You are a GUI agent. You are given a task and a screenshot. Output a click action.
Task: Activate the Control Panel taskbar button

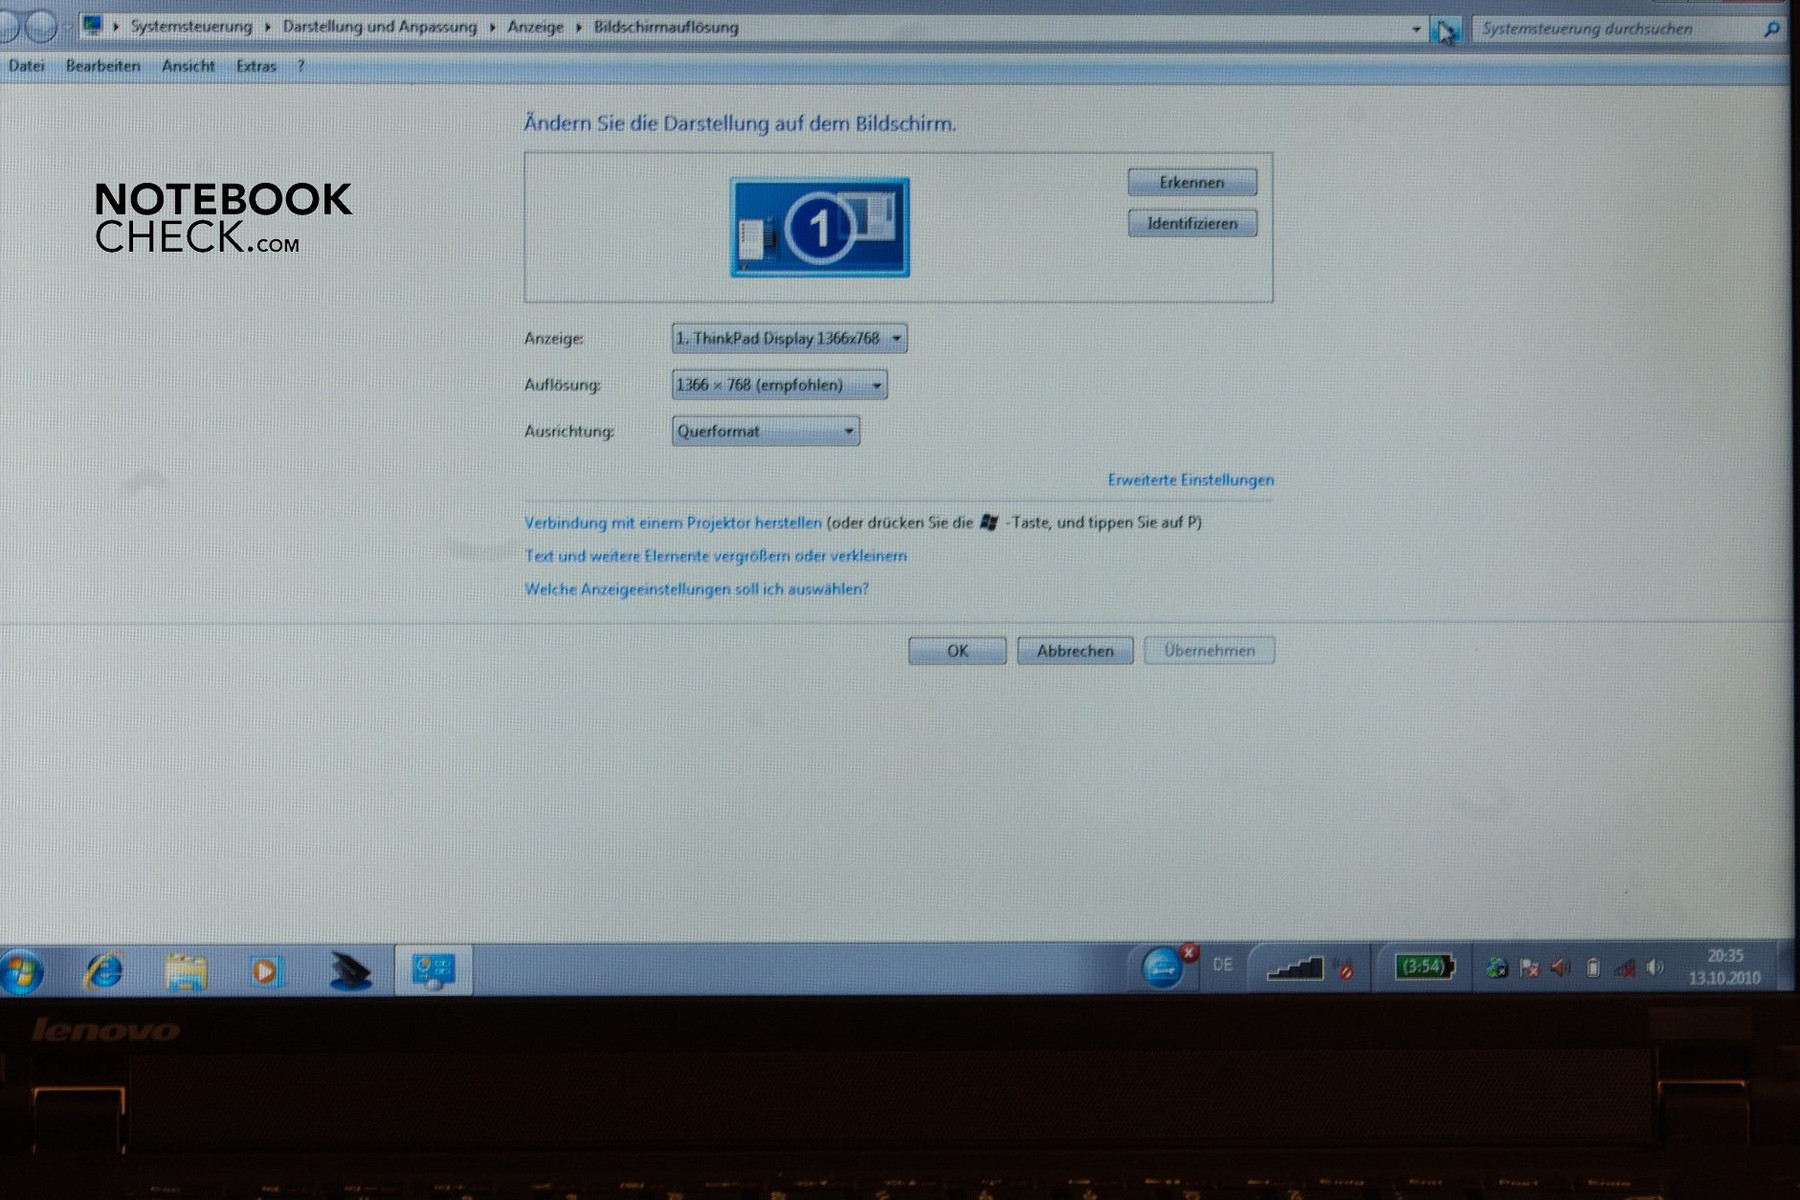[433, 970]
